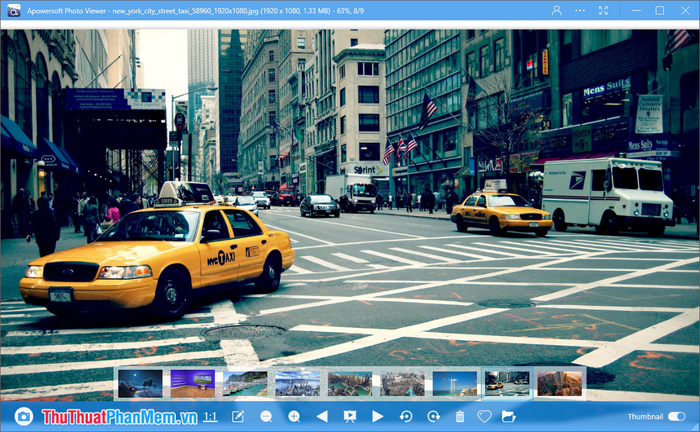Screen dimensions: 700x432
Task: Select the grey aerial cityscape thumbnail
Action: pyautogui.click(x=402, y=383)
